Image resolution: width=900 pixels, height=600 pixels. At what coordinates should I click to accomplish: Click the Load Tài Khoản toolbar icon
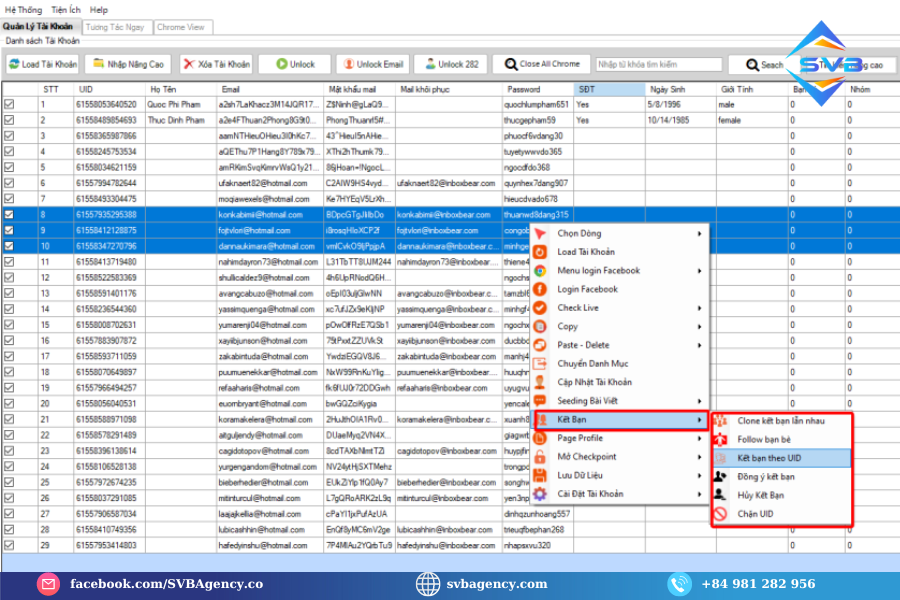tap(15, 64)
